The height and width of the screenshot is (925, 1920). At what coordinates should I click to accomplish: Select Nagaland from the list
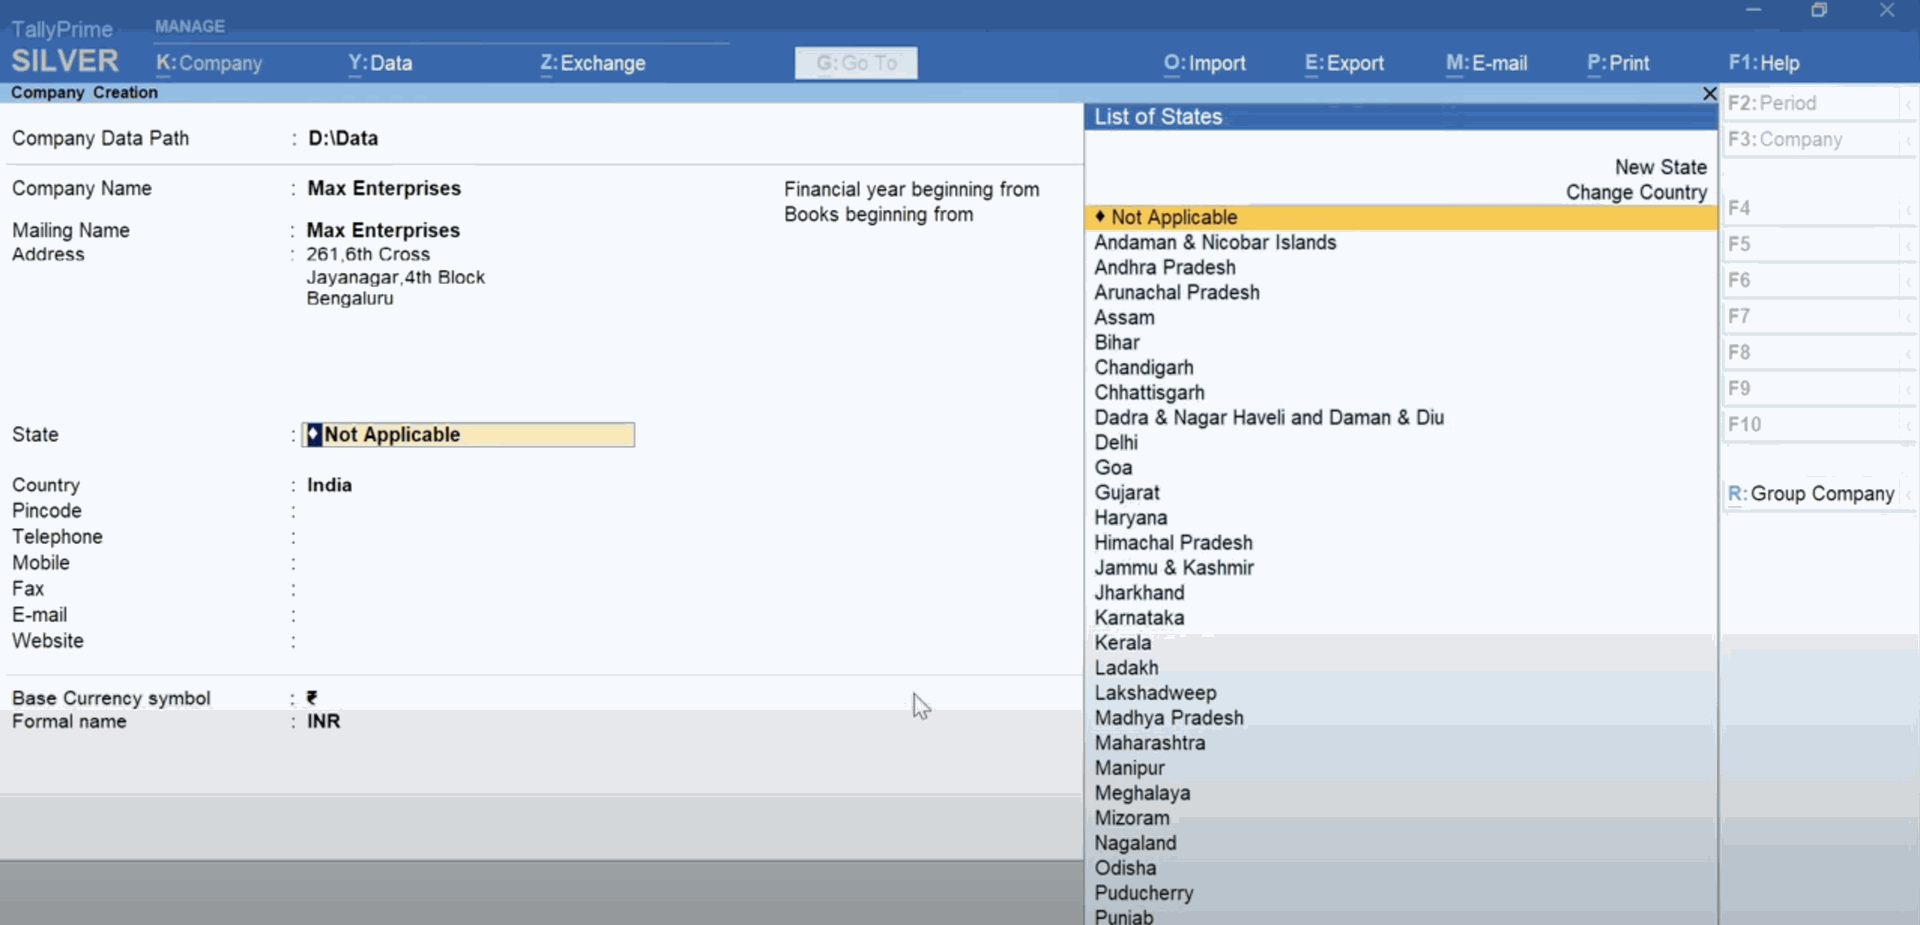pos(1135,842)
